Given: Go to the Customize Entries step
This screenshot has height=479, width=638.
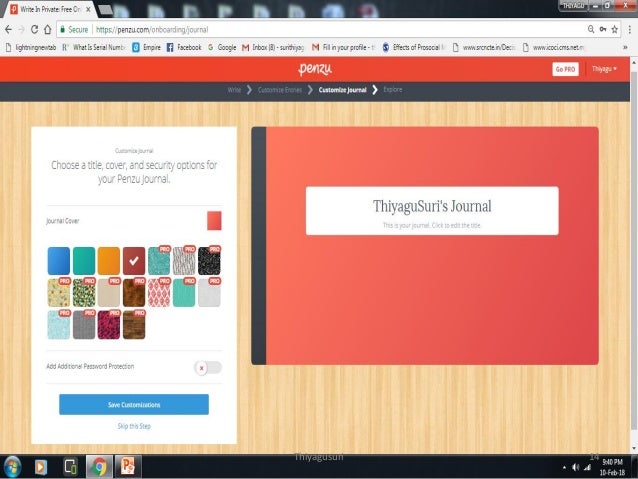Looking at the screenshot, I should click(280, 90).
